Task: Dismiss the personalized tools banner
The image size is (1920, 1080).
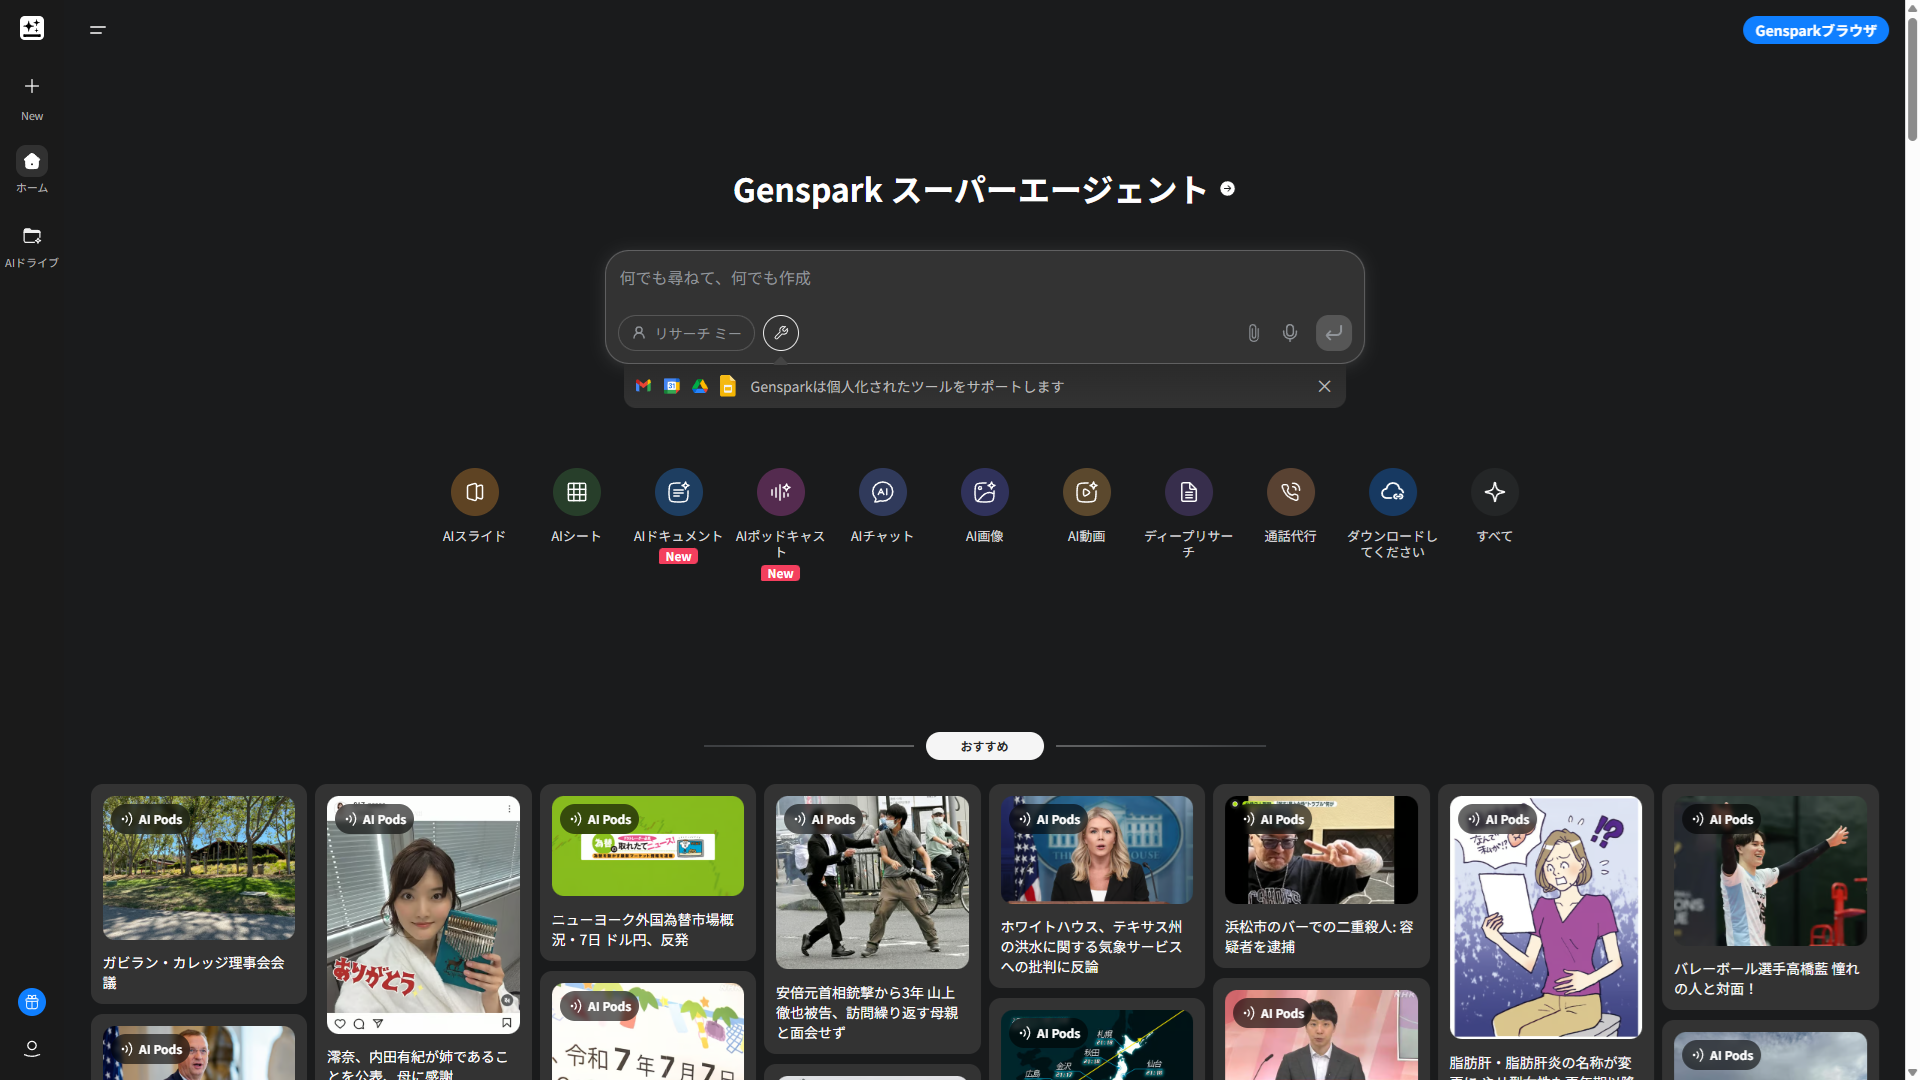Action: [1324, 387]
